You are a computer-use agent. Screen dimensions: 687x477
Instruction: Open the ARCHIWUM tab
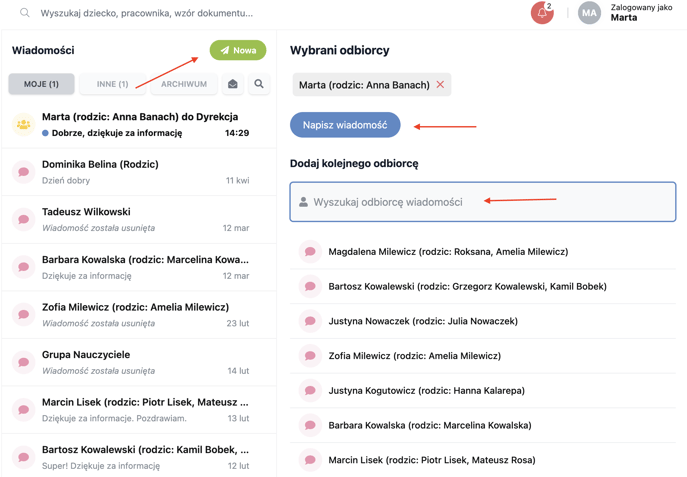[184, 84]
